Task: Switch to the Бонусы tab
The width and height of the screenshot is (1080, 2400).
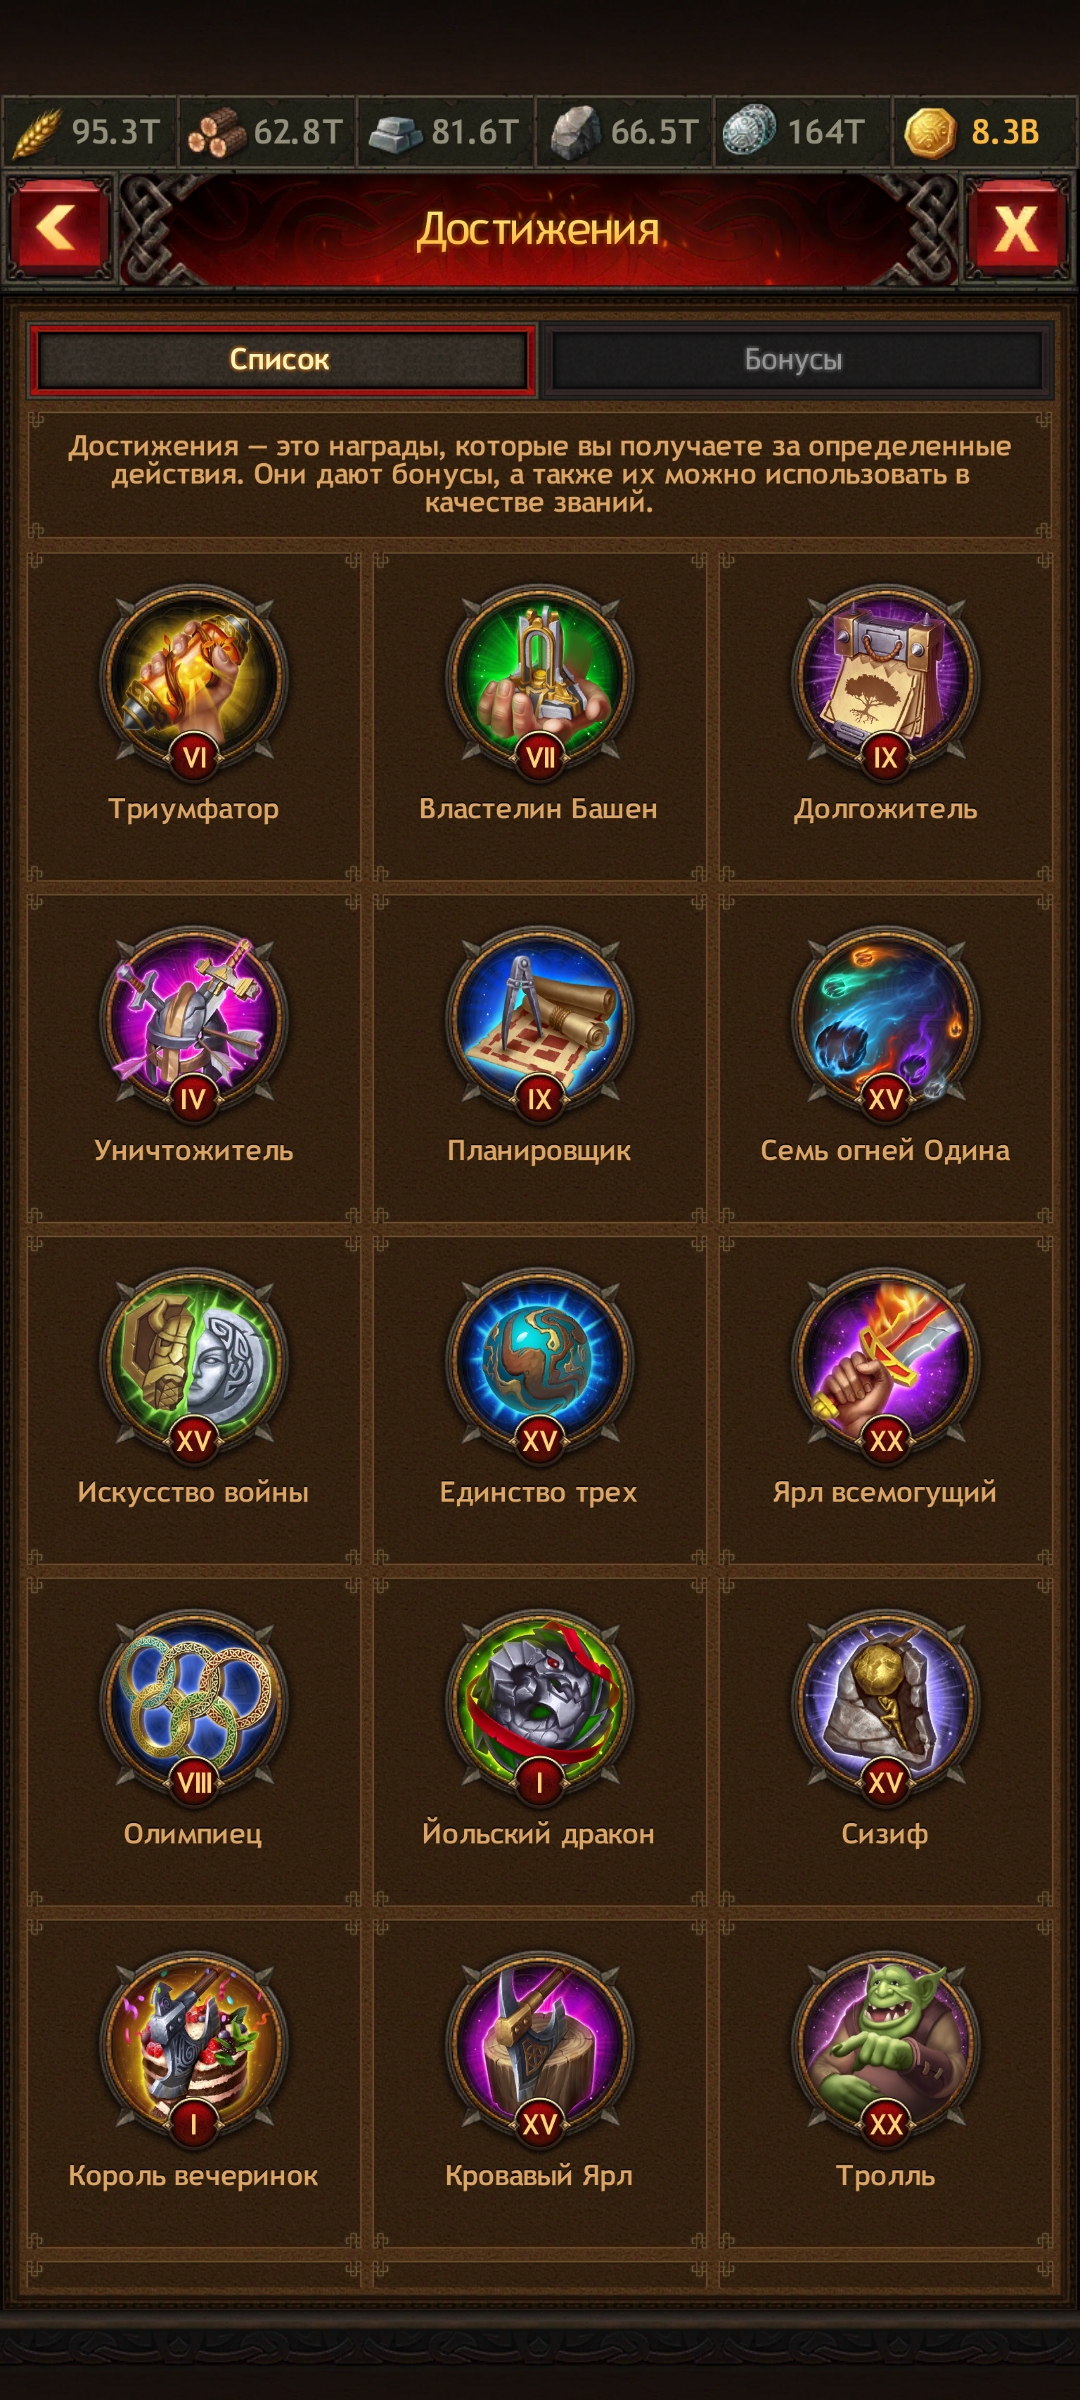Action: tap(795, 360)
